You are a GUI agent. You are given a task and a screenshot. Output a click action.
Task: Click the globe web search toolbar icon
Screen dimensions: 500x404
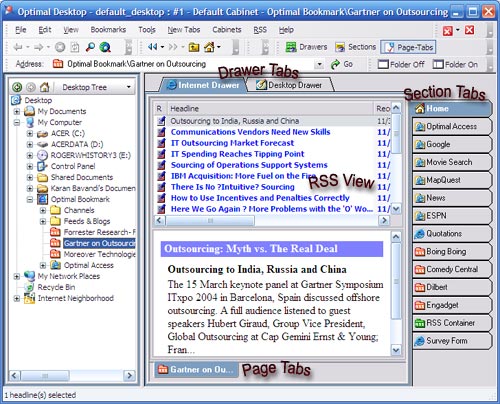(x=105, y=47)
